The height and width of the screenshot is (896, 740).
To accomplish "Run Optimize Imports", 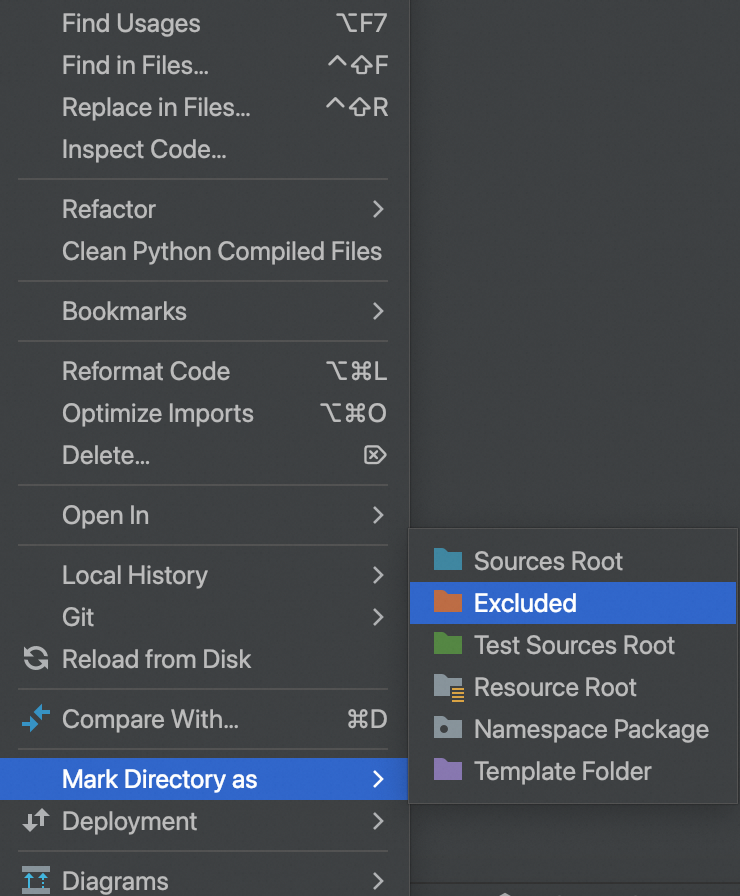I will tap(158, 413).
